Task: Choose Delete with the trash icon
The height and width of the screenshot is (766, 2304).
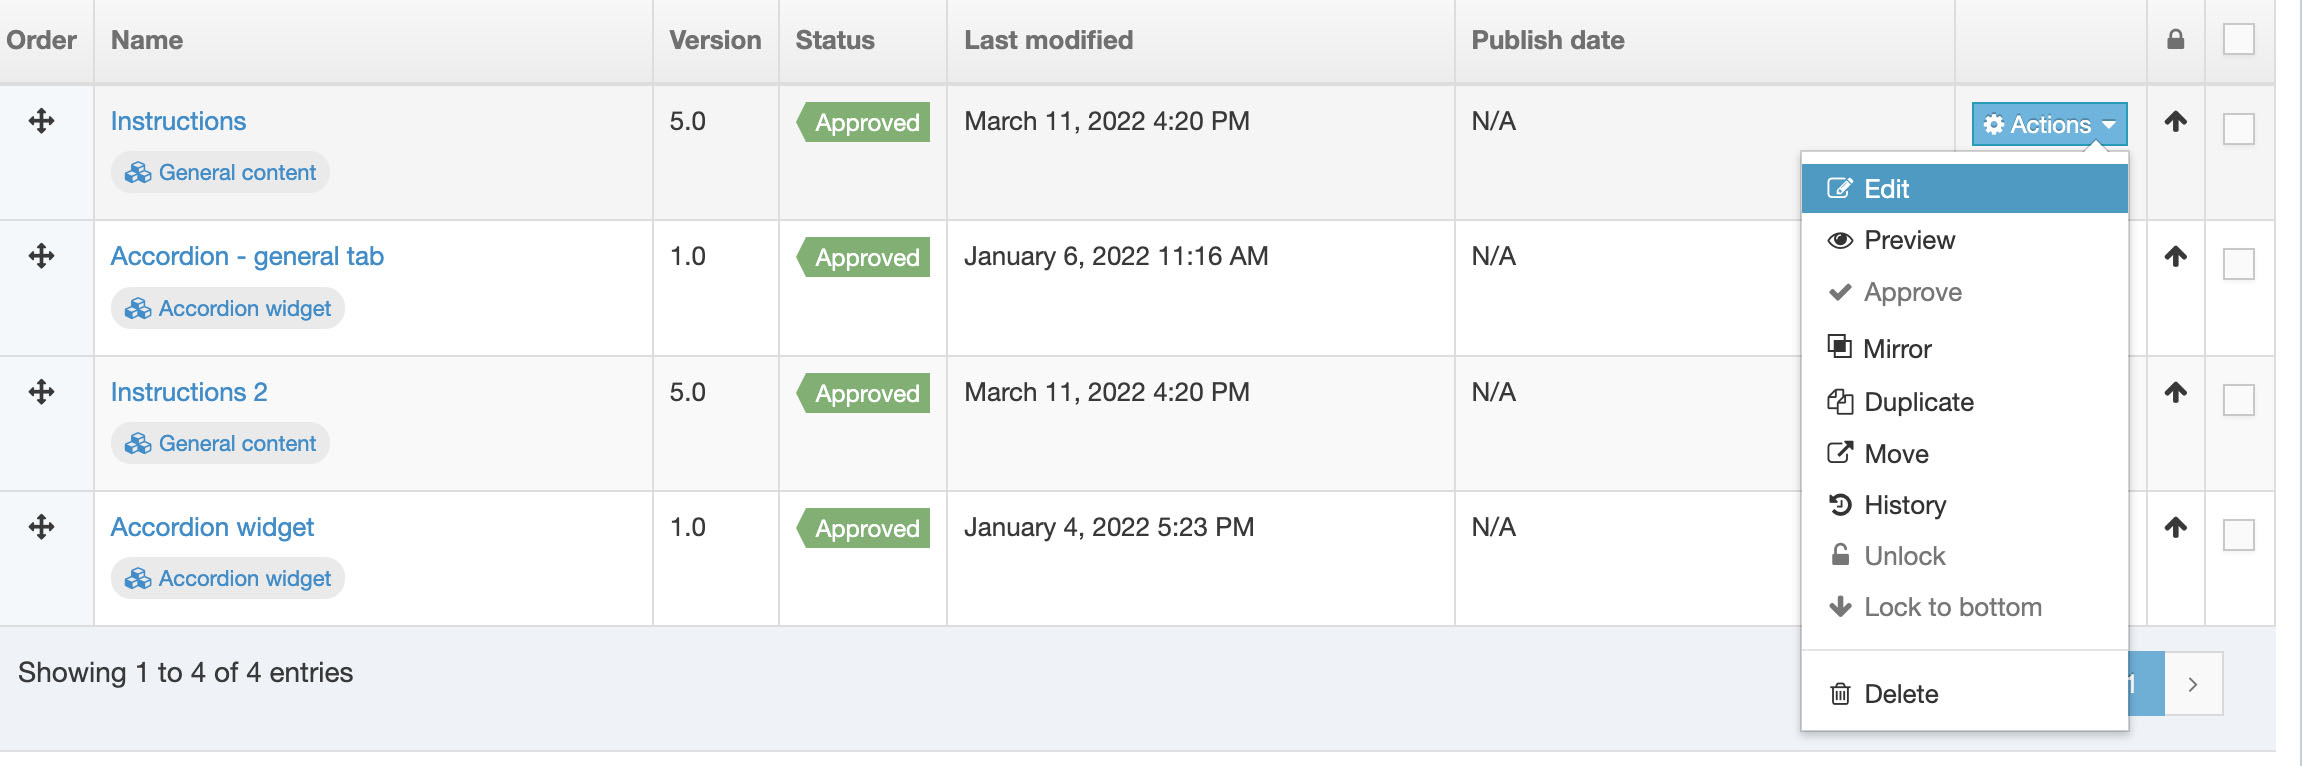Action: click(1900, 694)
